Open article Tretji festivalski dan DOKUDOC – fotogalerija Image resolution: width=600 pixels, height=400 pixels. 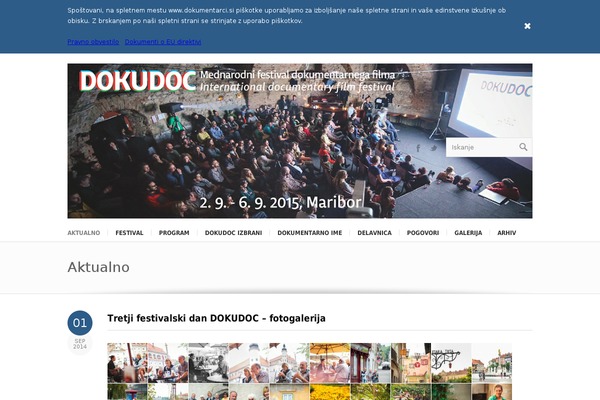point(216,318)
